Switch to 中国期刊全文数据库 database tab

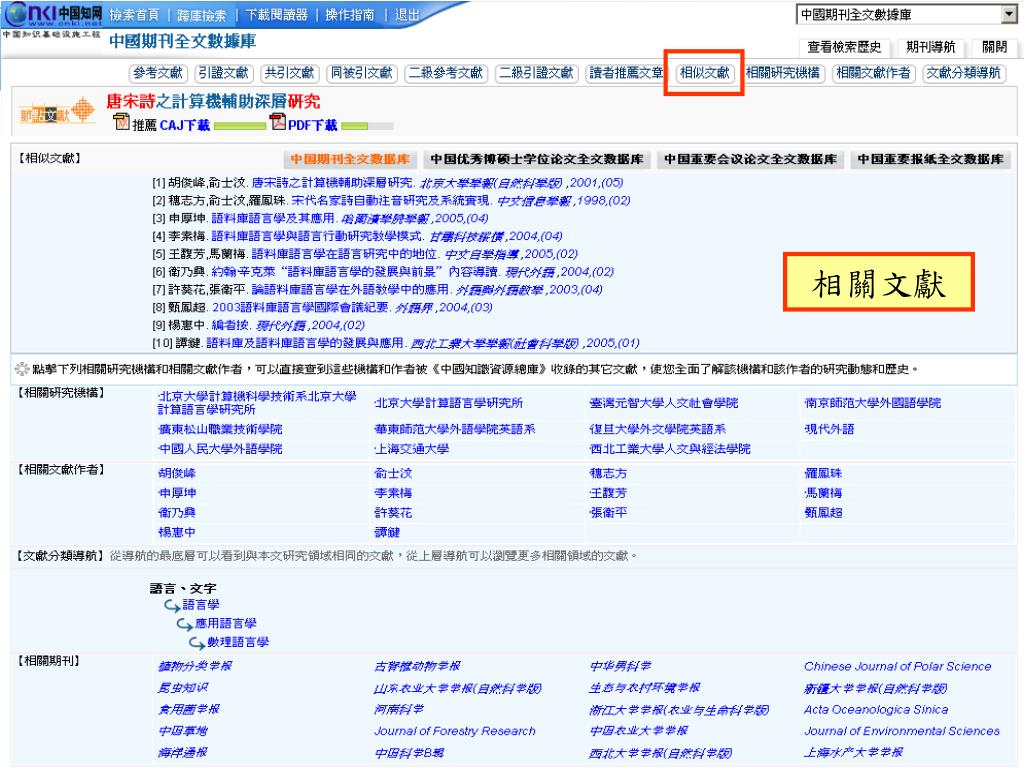[x=350, y=159]
